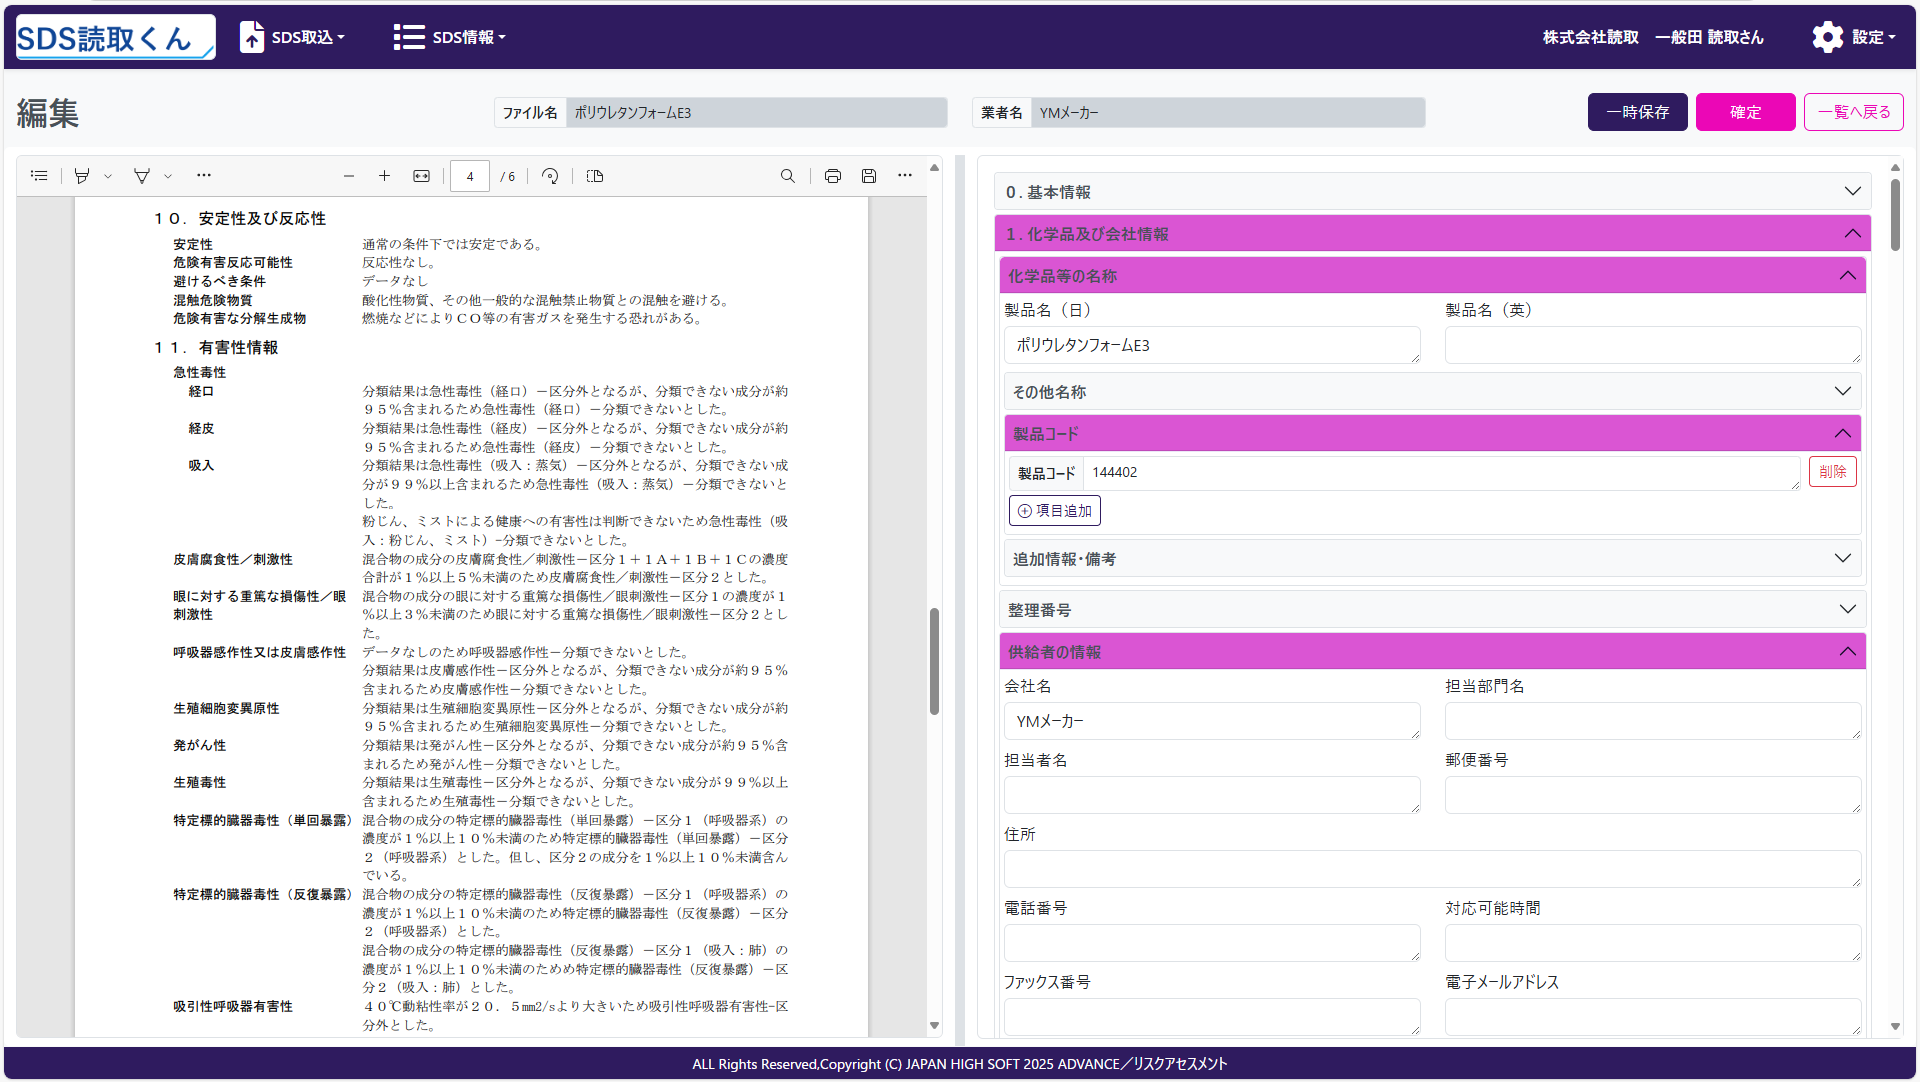Click the fit to width icon

coord(422,176)
